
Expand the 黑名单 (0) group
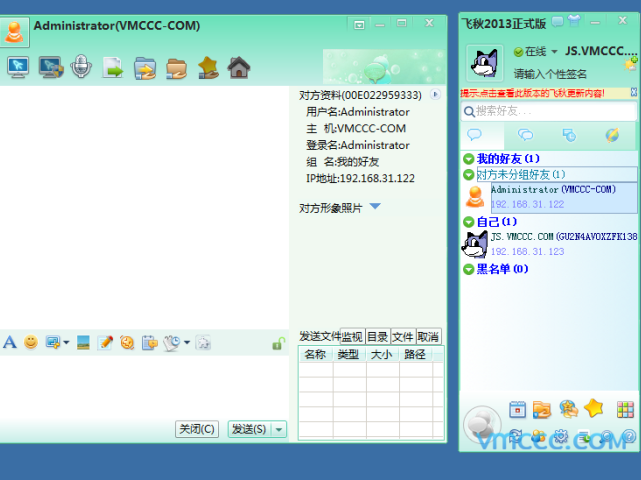click(x=469, y=269)
